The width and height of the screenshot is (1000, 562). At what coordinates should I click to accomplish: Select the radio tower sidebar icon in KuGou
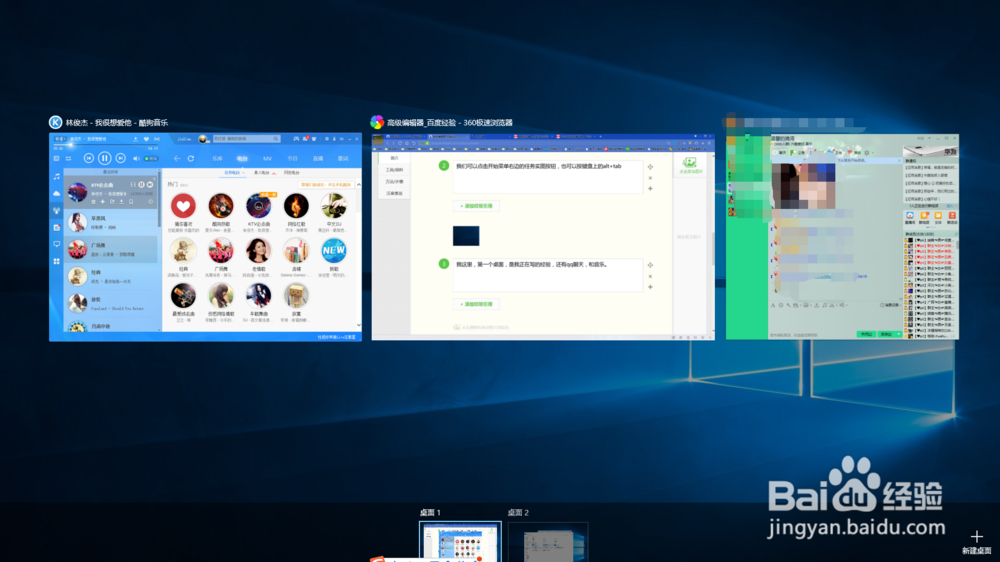click(x=57, y=210)
